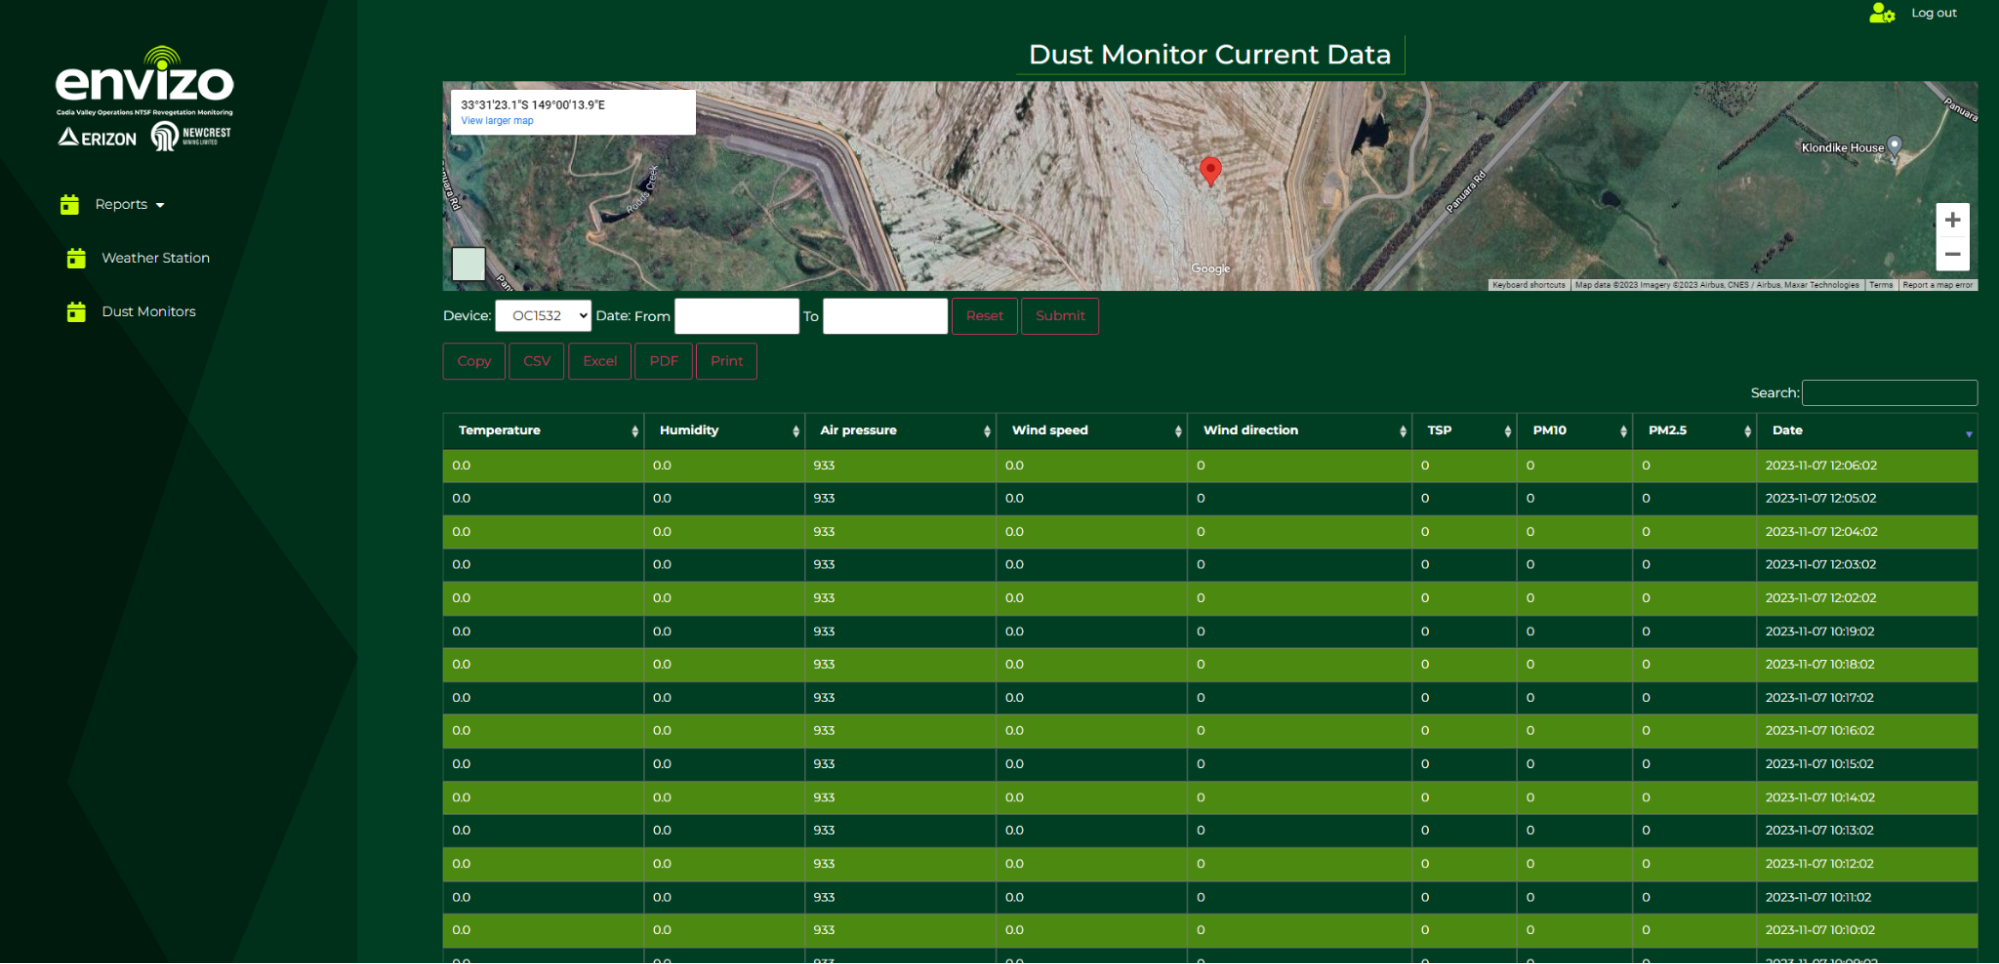Sort by PM2.5 column
This screenshot has width=1999, height=964.
click(x=1695, y=431)
